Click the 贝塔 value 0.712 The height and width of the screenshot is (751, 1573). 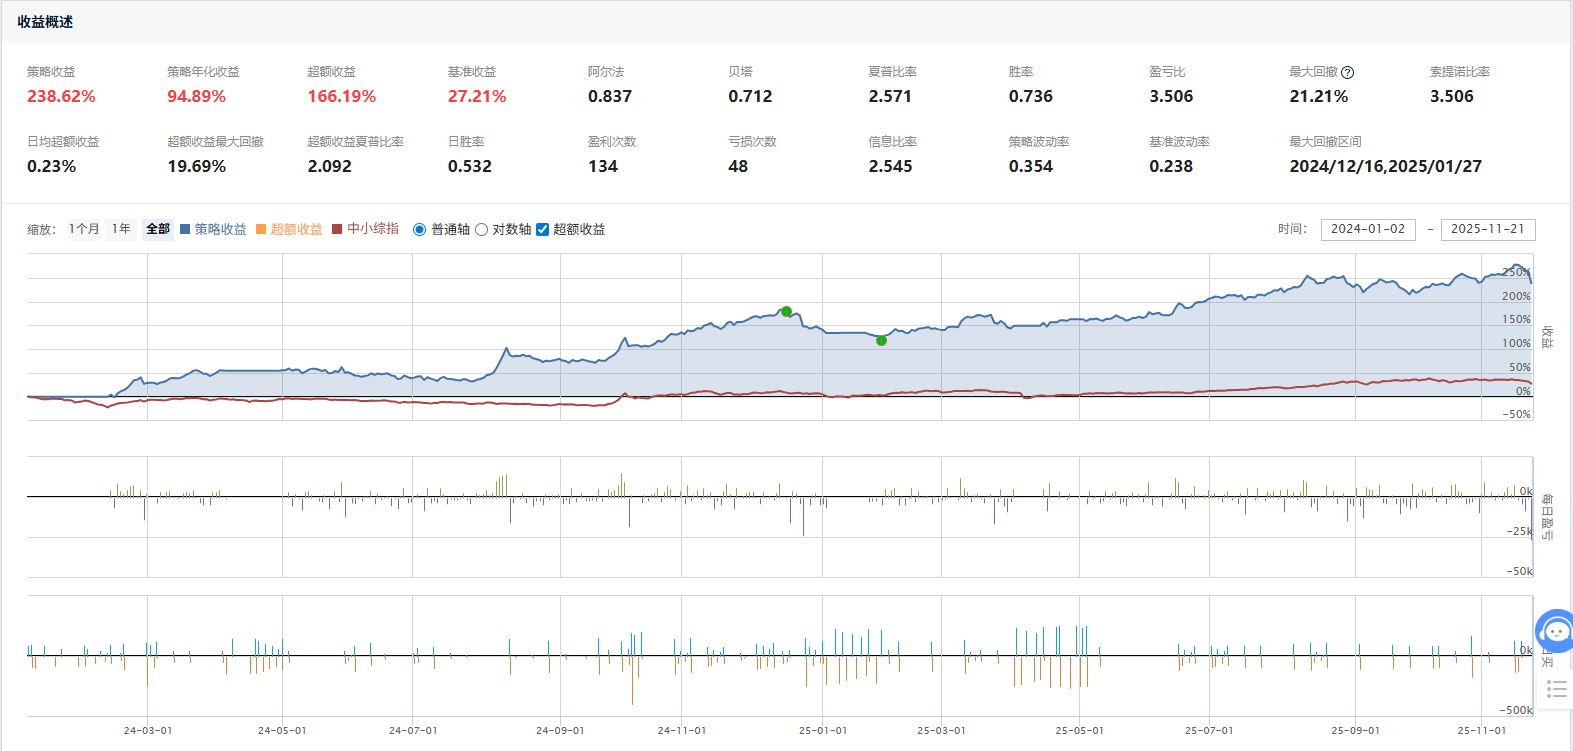pyautogui.click(x=750, y=96)
